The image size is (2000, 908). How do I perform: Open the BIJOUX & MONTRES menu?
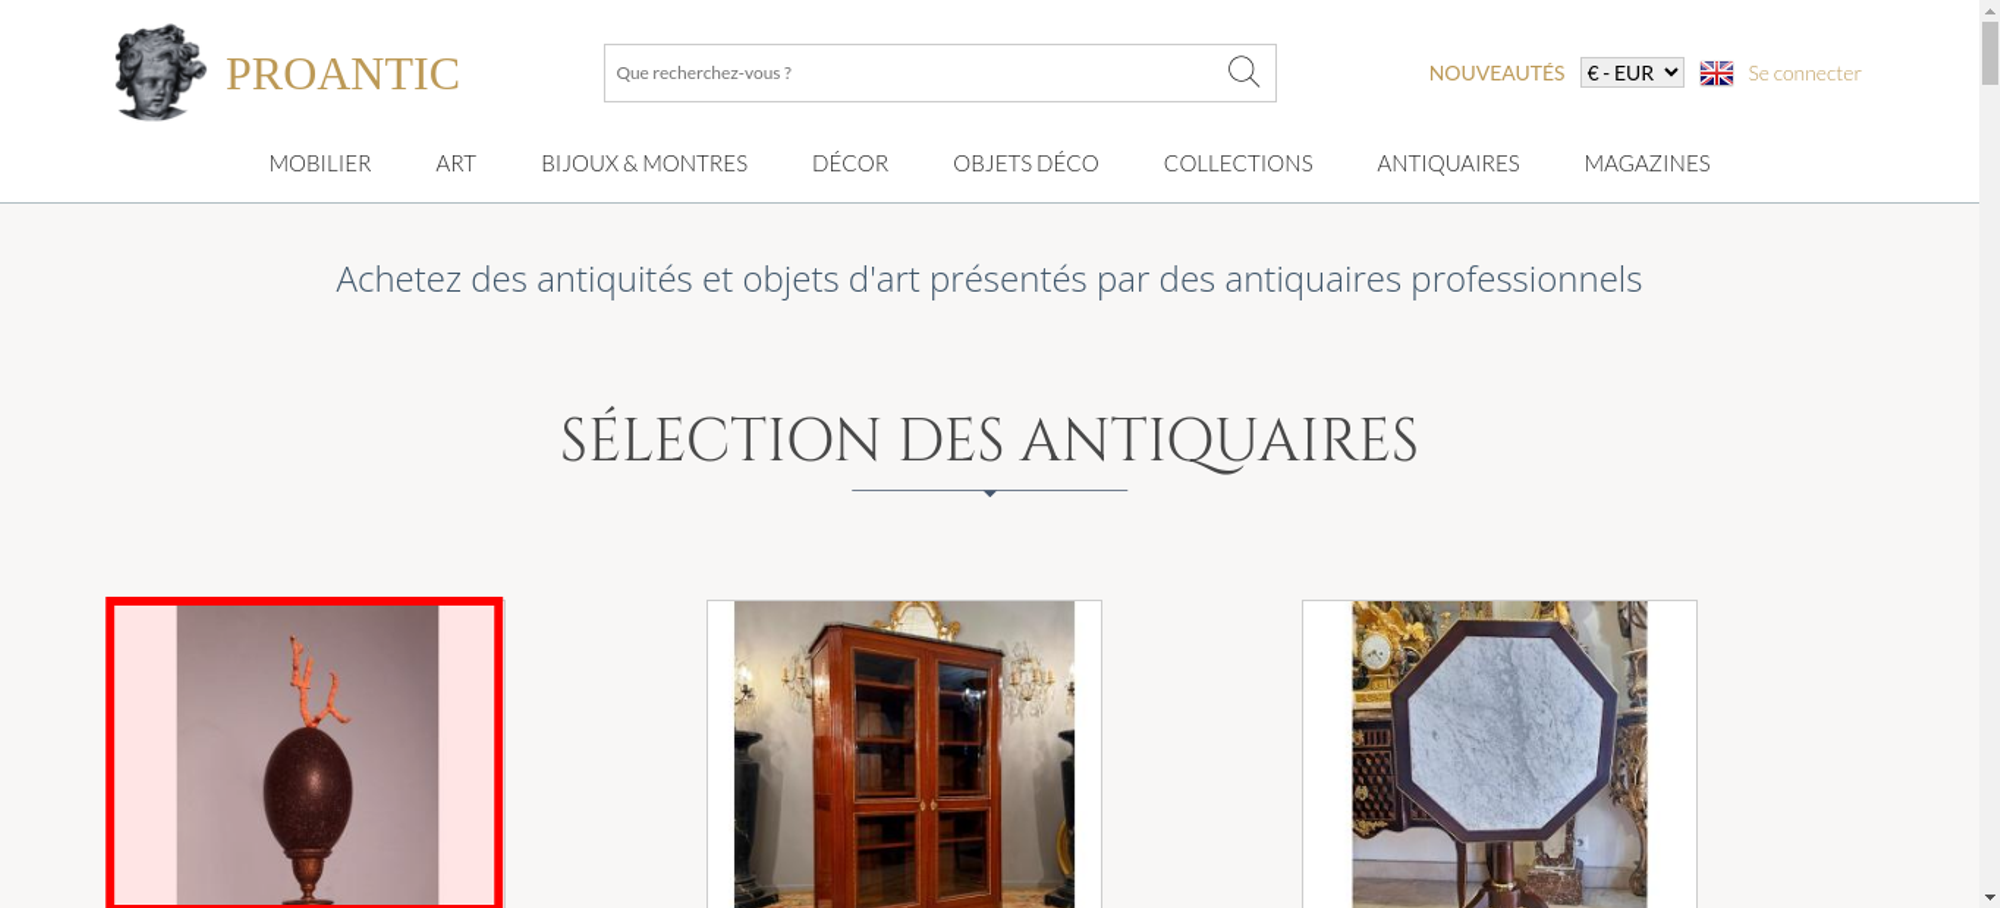[644, 163]
